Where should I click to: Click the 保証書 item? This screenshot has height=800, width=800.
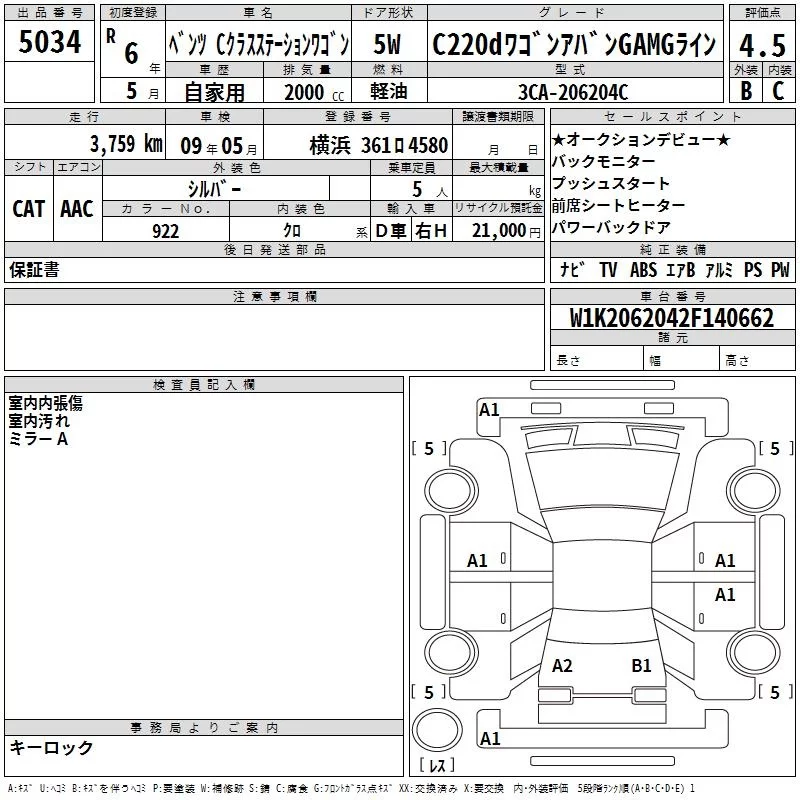(34, 269)
